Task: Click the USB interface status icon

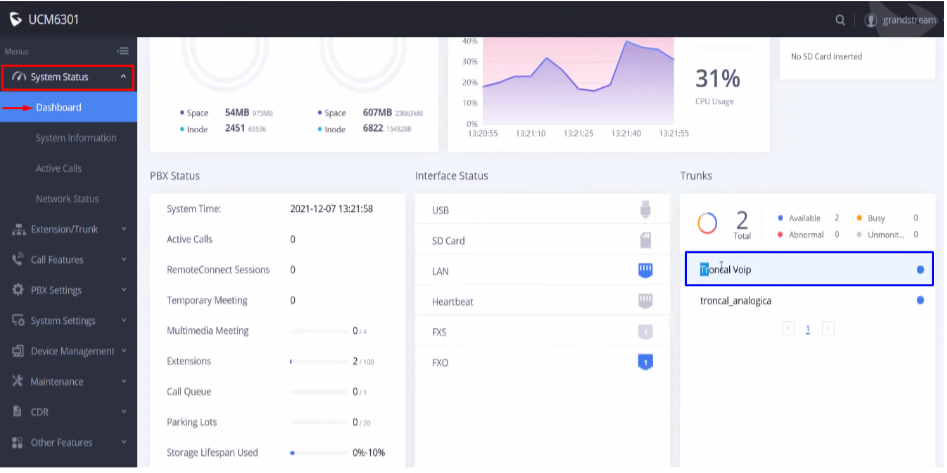Action: [x=646, y=210]
